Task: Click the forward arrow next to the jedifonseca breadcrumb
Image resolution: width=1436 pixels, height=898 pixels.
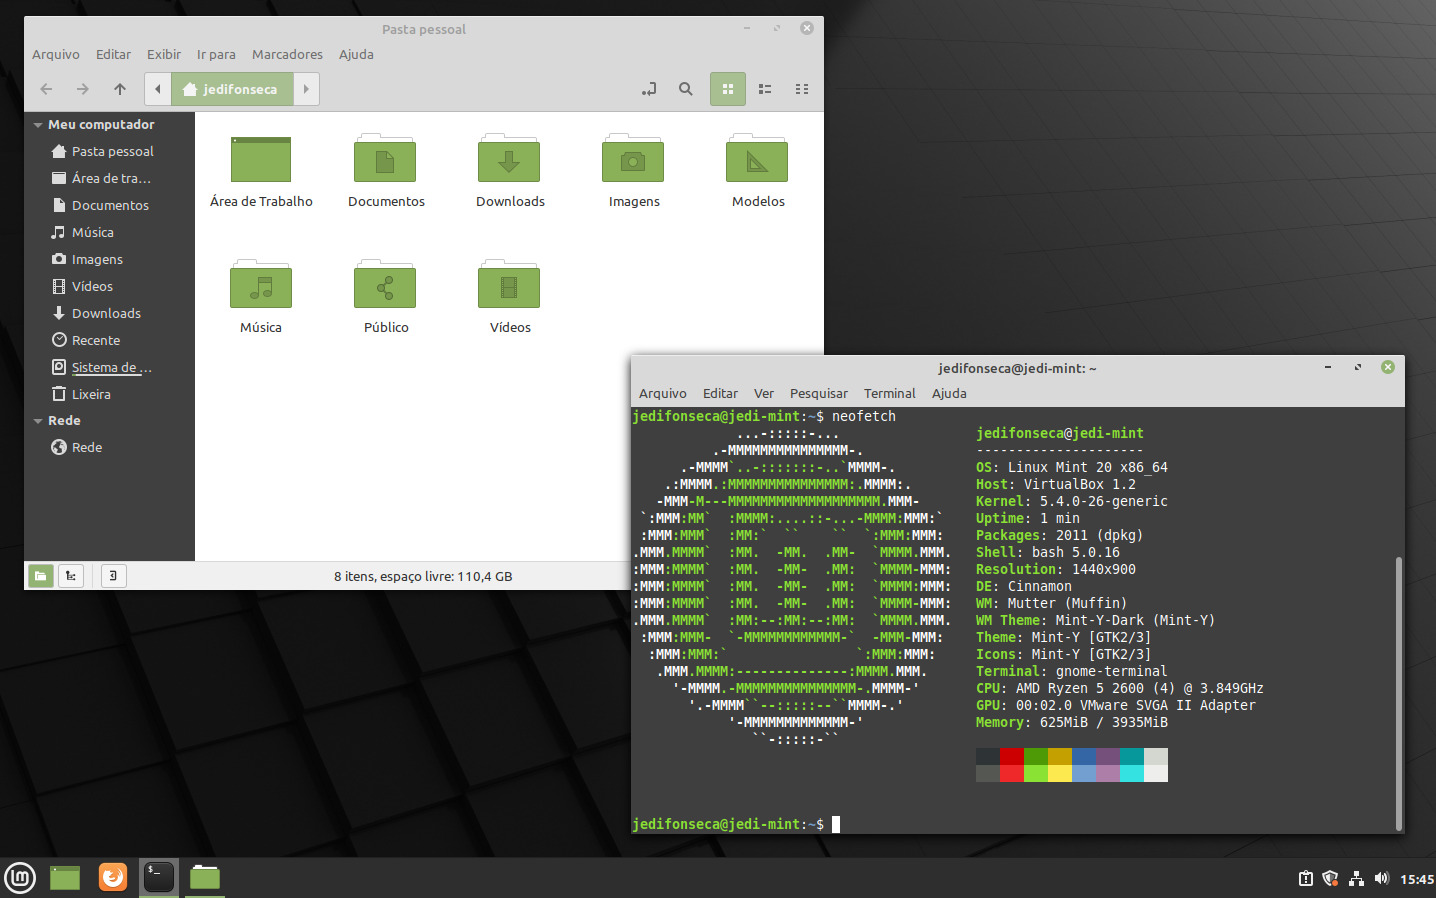Action: (x=307, y=88)
